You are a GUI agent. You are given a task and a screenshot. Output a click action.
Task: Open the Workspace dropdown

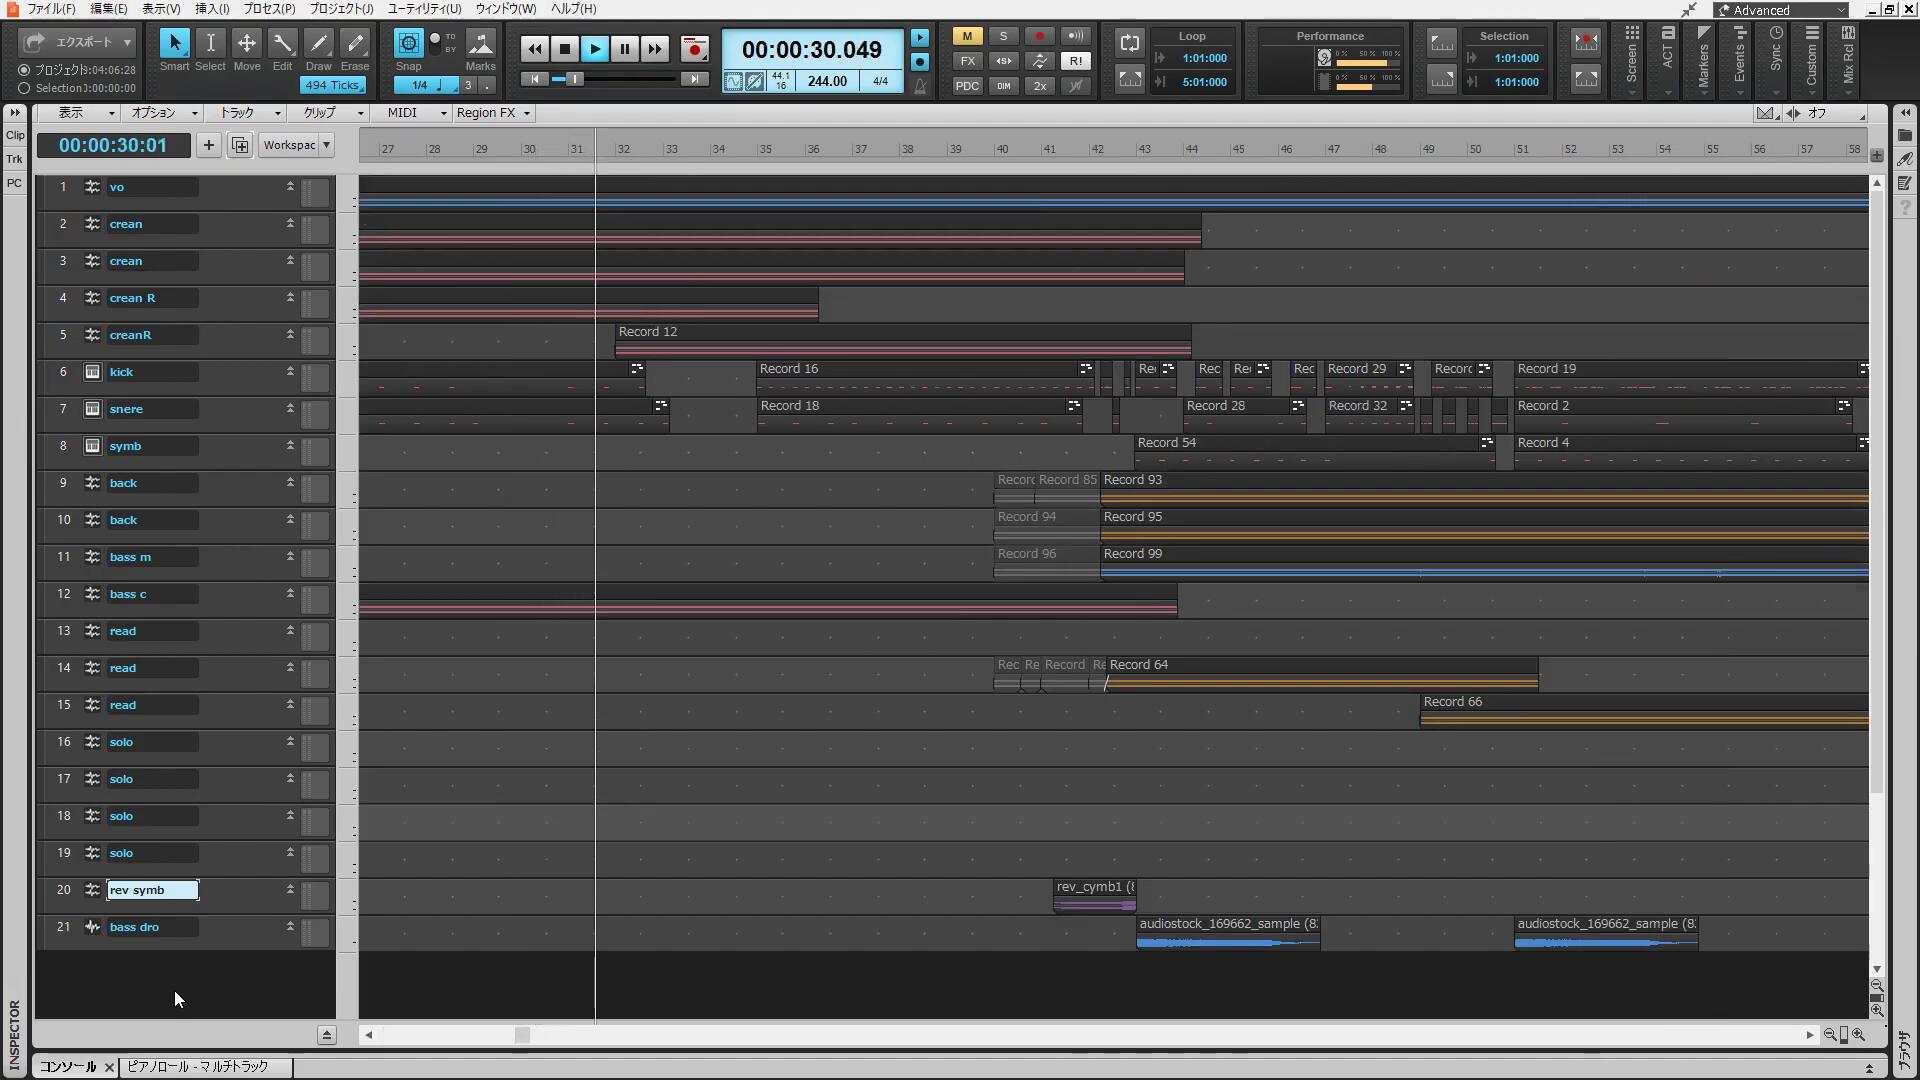click(297, 145)
